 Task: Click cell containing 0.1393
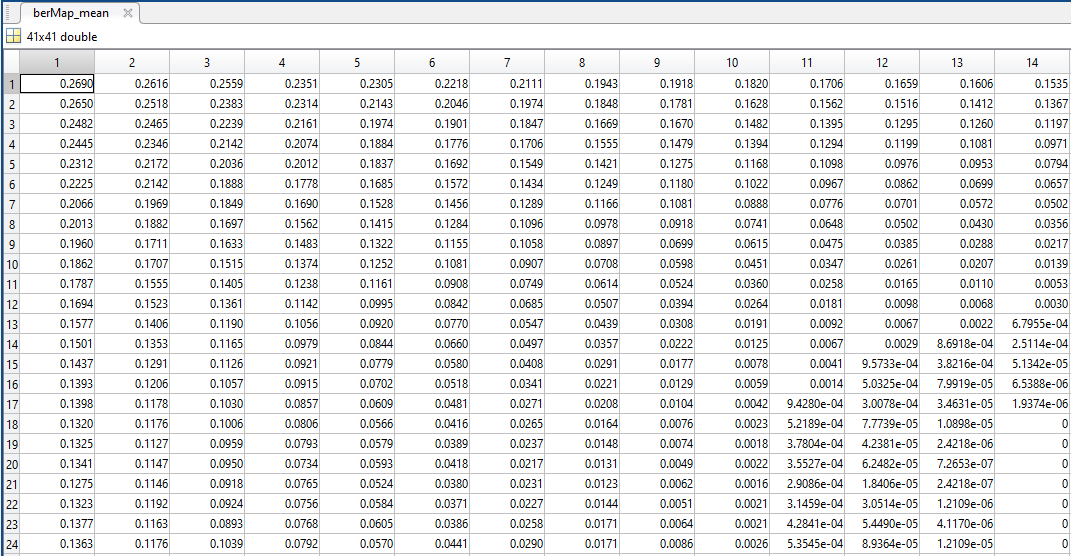[57, 384]
